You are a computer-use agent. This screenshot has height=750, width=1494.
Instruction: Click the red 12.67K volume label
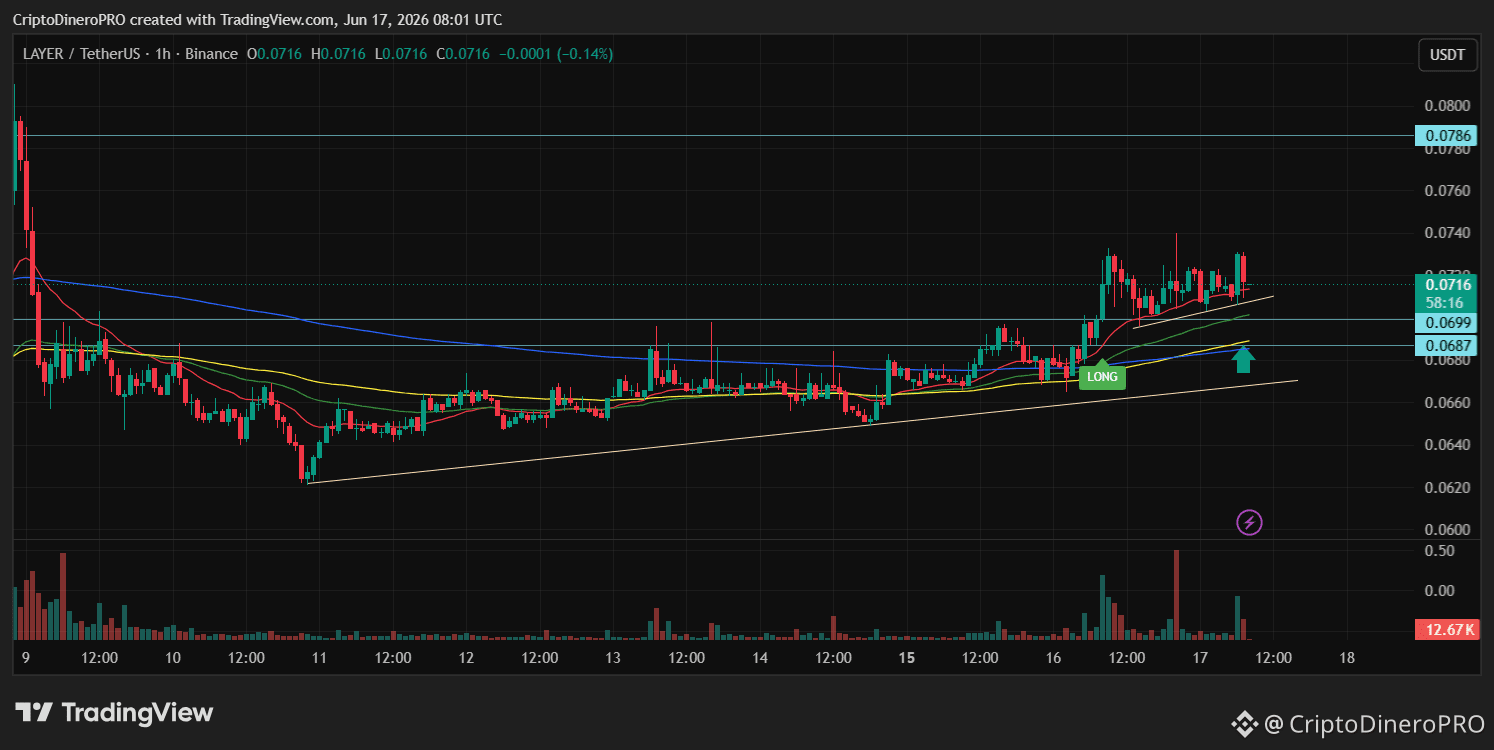(1447, 629)
